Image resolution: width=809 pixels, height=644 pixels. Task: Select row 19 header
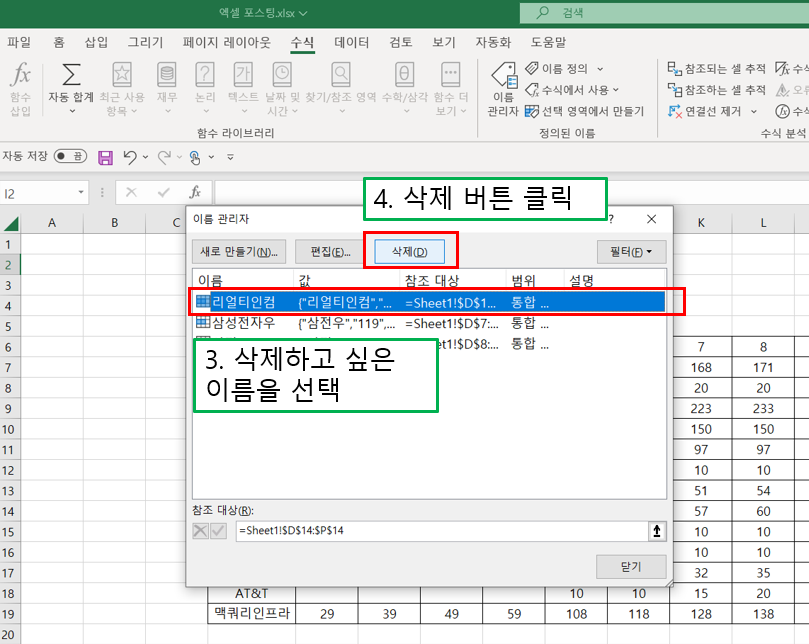point(9,614)
